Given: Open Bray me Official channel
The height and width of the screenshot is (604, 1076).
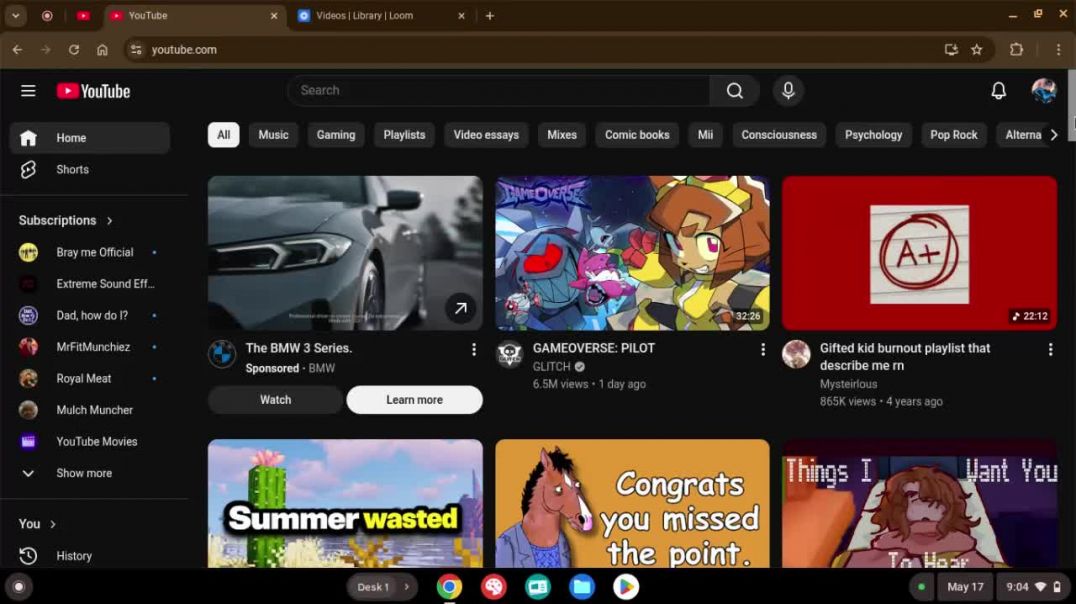Looking at the screenshot, I should click(x=90, y=253).
